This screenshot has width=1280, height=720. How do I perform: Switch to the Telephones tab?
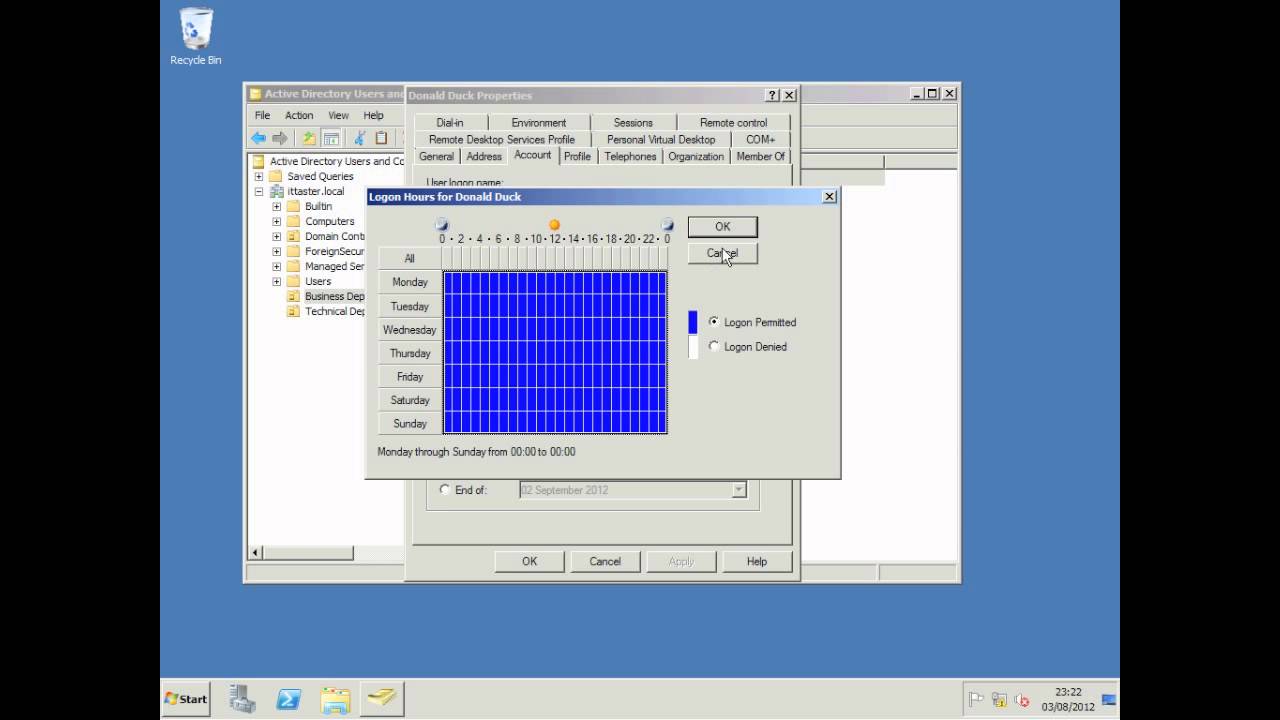coord(630,156)
